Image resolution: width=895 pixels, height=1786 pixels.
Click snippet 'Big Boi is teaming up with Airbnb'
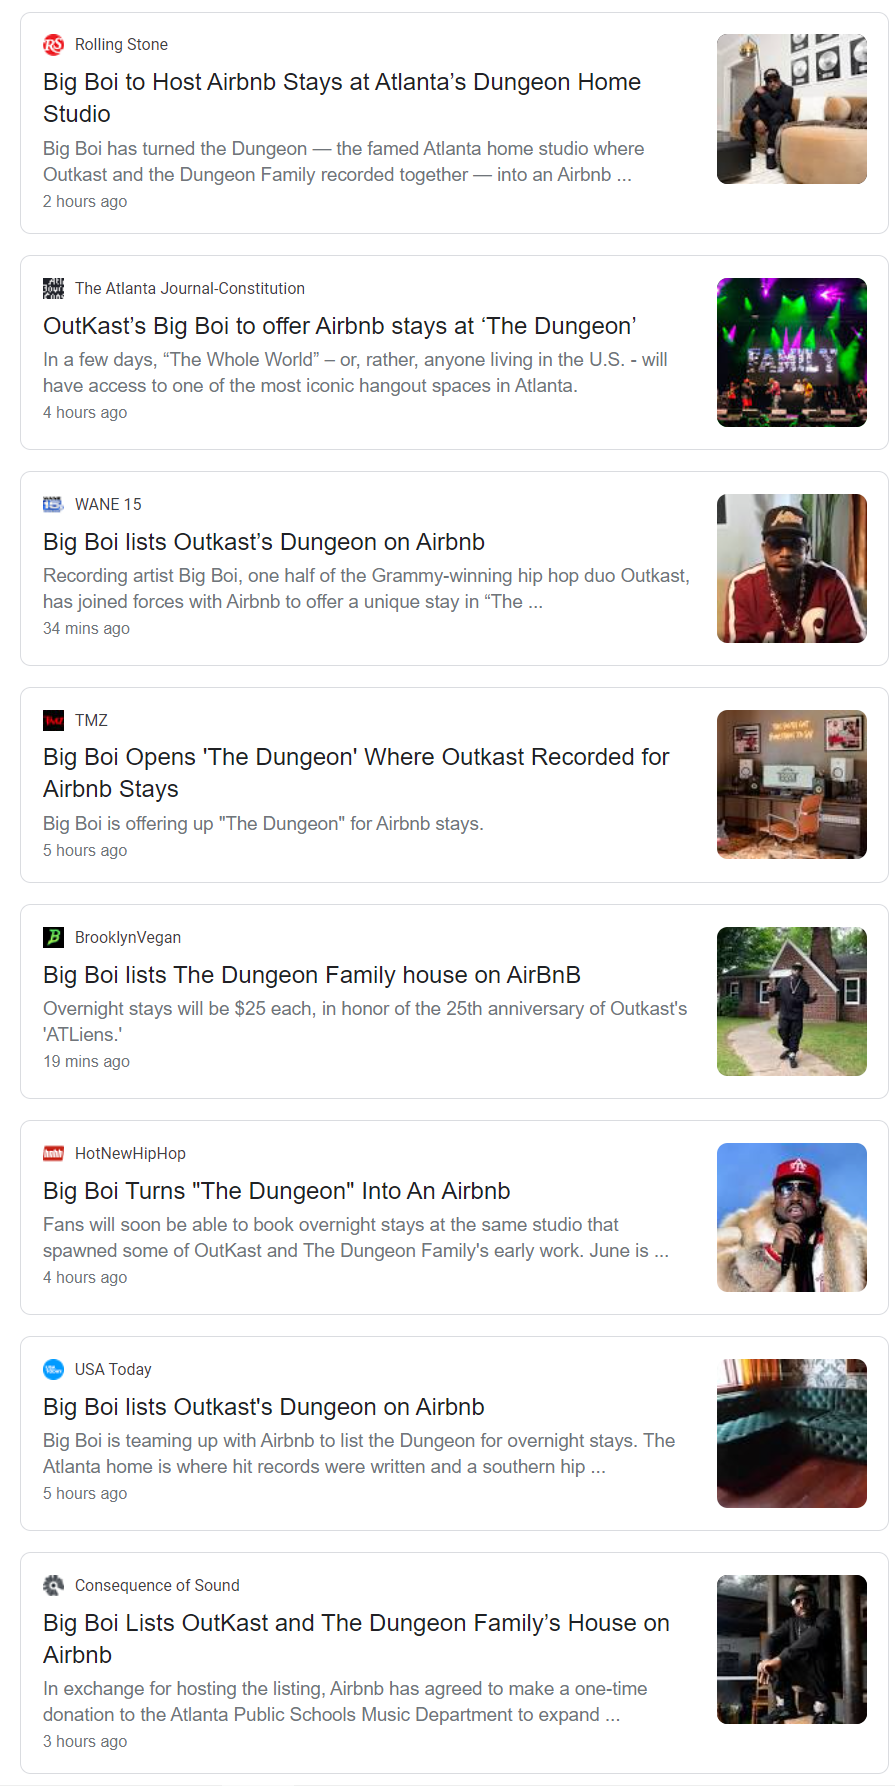tap(359, 1454)
